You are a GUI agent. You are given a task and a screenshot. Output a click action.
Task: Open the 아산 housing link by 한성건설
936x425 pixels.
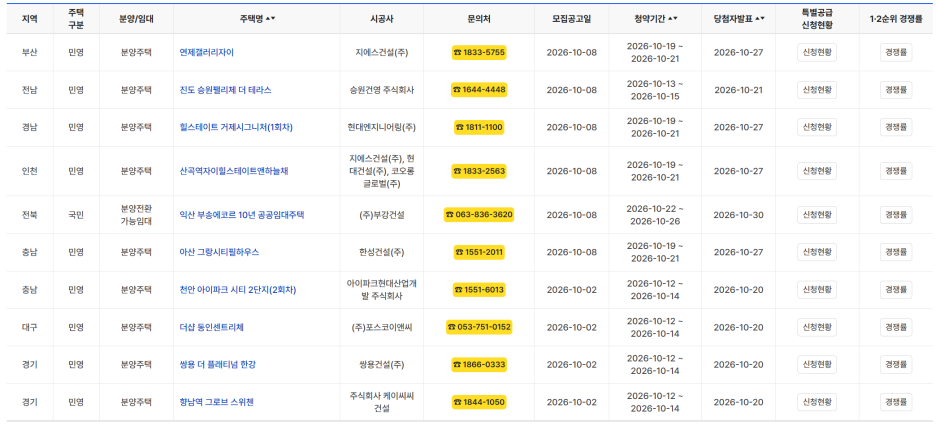(219, 252)
